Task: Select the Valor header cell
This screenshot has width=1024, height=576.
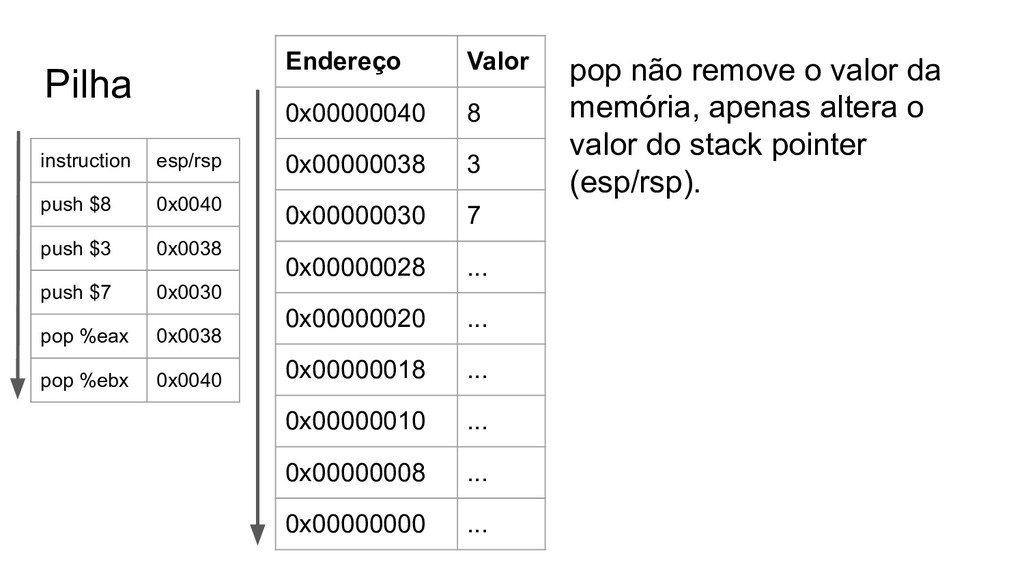Action: pos(501,61)
